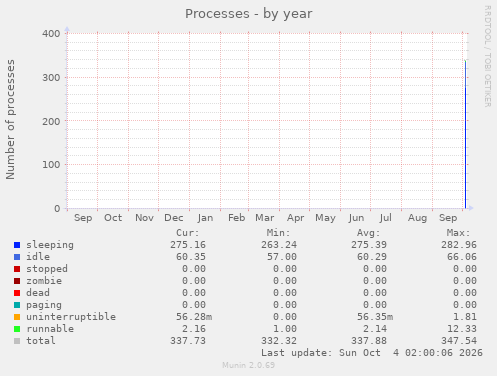Click the idle legend color swatch

point(17,257)
